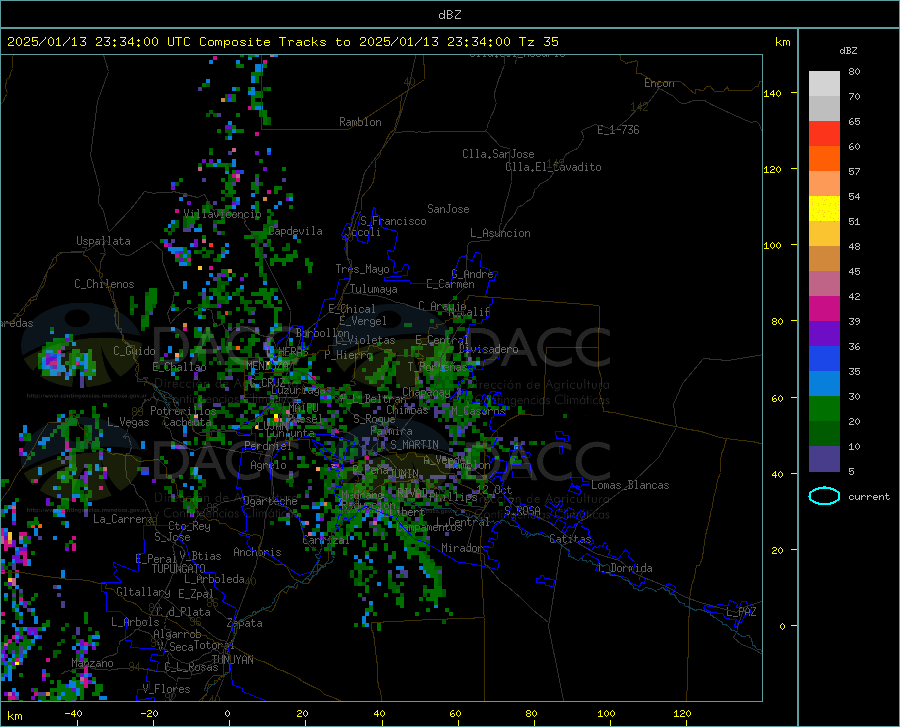Click the 'Tulumaya' map label
Screen dimensions: 900x727
click(x=374, y=289)
